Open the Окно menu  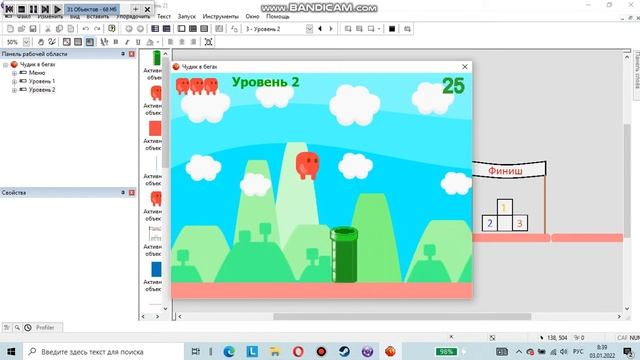(x=252, y=17)
